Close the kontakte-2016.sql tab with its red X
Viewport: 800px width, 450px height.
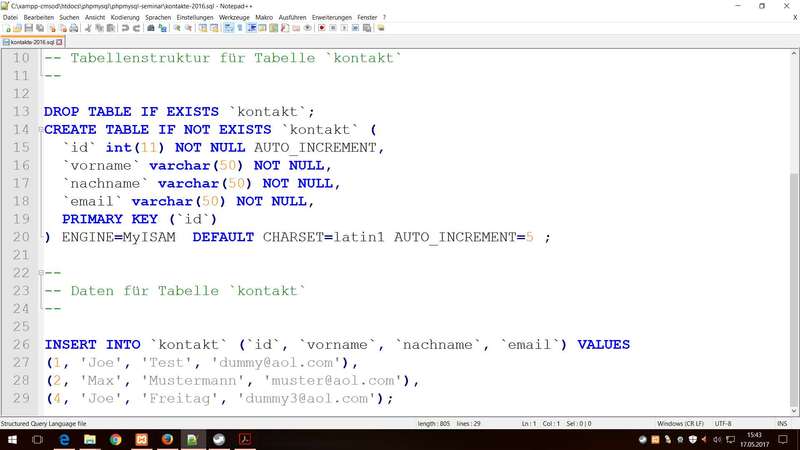click(x=59, y=42)
